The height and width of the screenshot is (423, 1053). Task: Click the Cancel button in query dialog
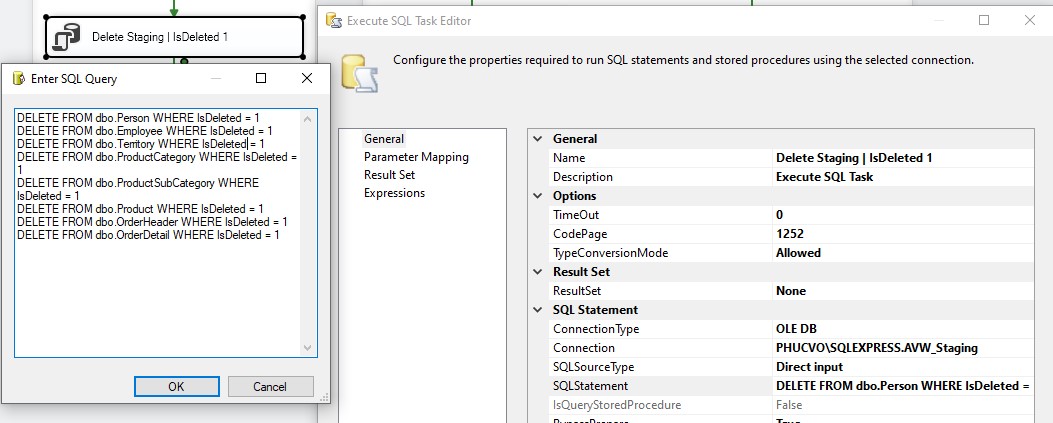coord(270,387)
